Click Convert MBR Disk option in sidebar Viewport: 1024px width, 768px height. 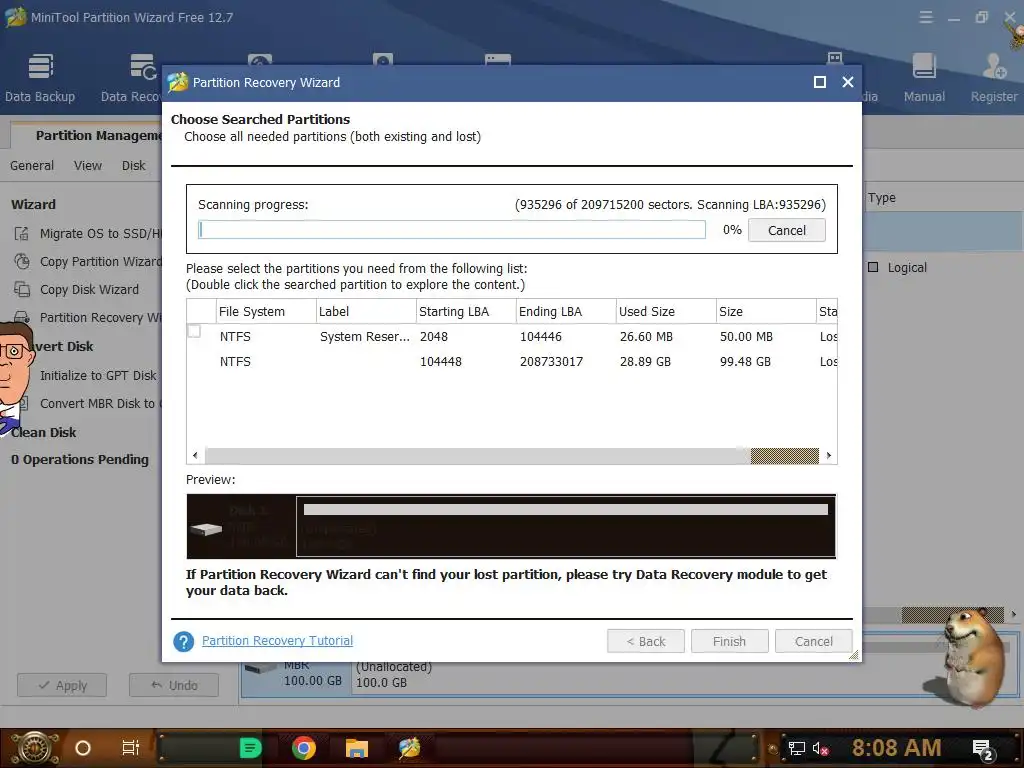coord(100,404)
